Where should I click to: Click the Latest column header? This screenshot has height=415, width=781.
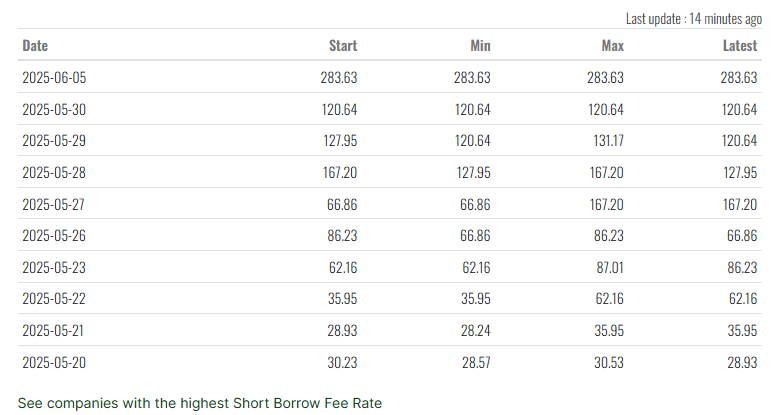click(739, 46)
